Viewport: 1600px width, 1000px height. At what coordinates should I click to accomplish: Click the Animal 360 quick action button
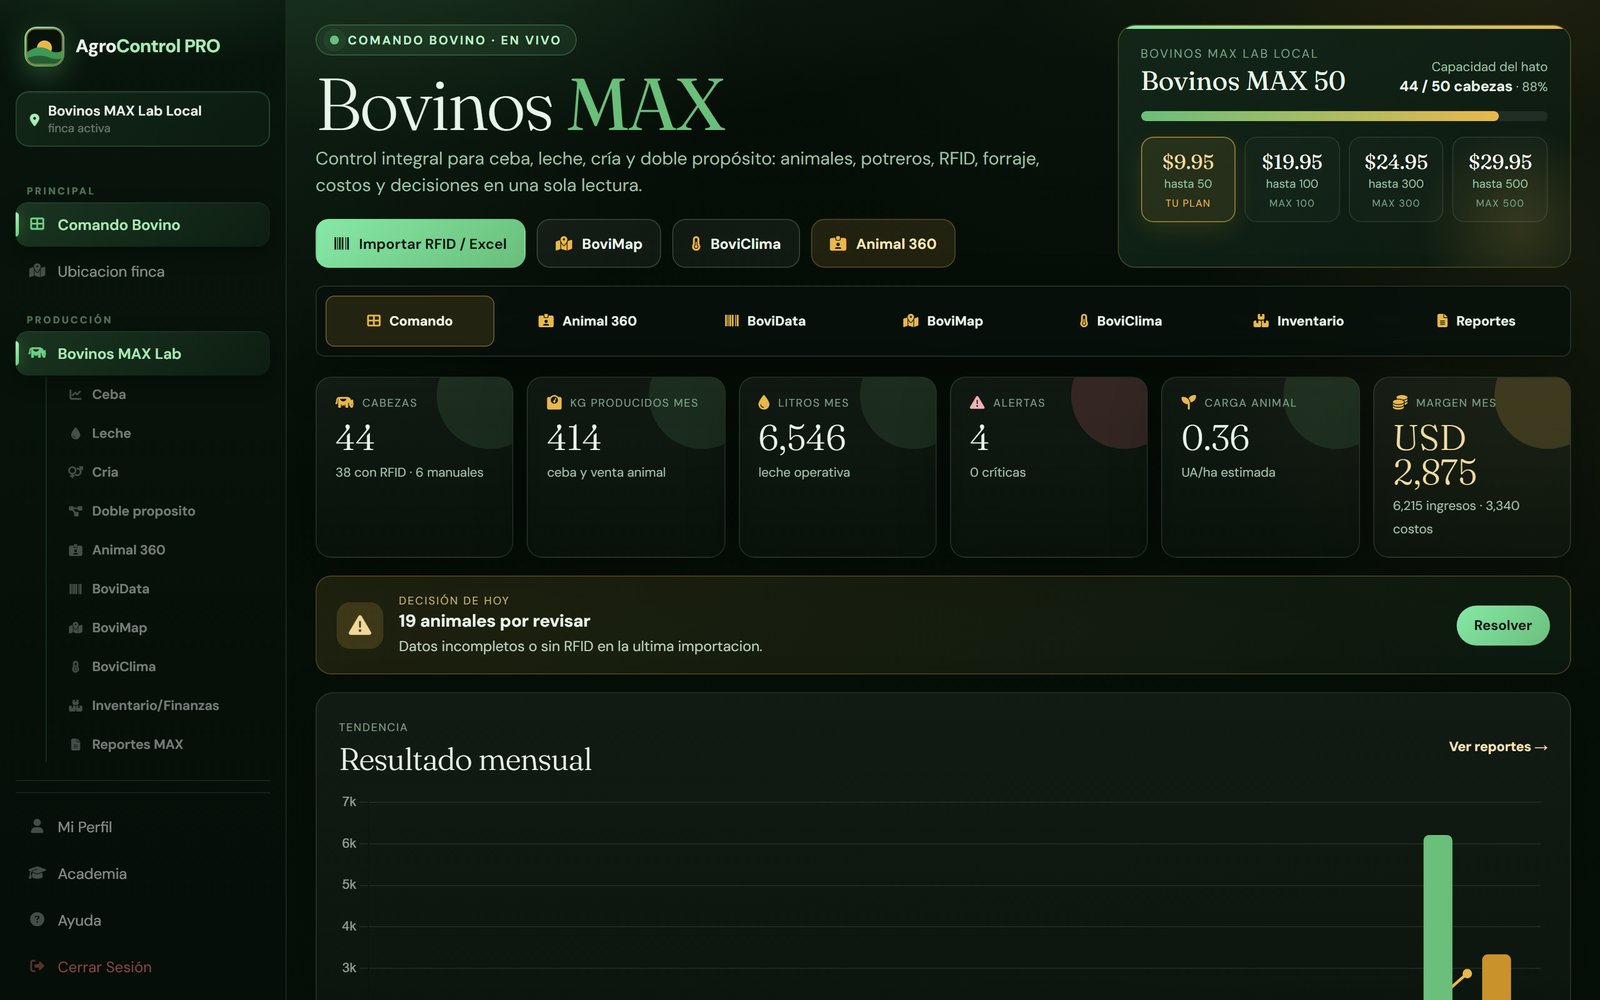click(883, 243)
